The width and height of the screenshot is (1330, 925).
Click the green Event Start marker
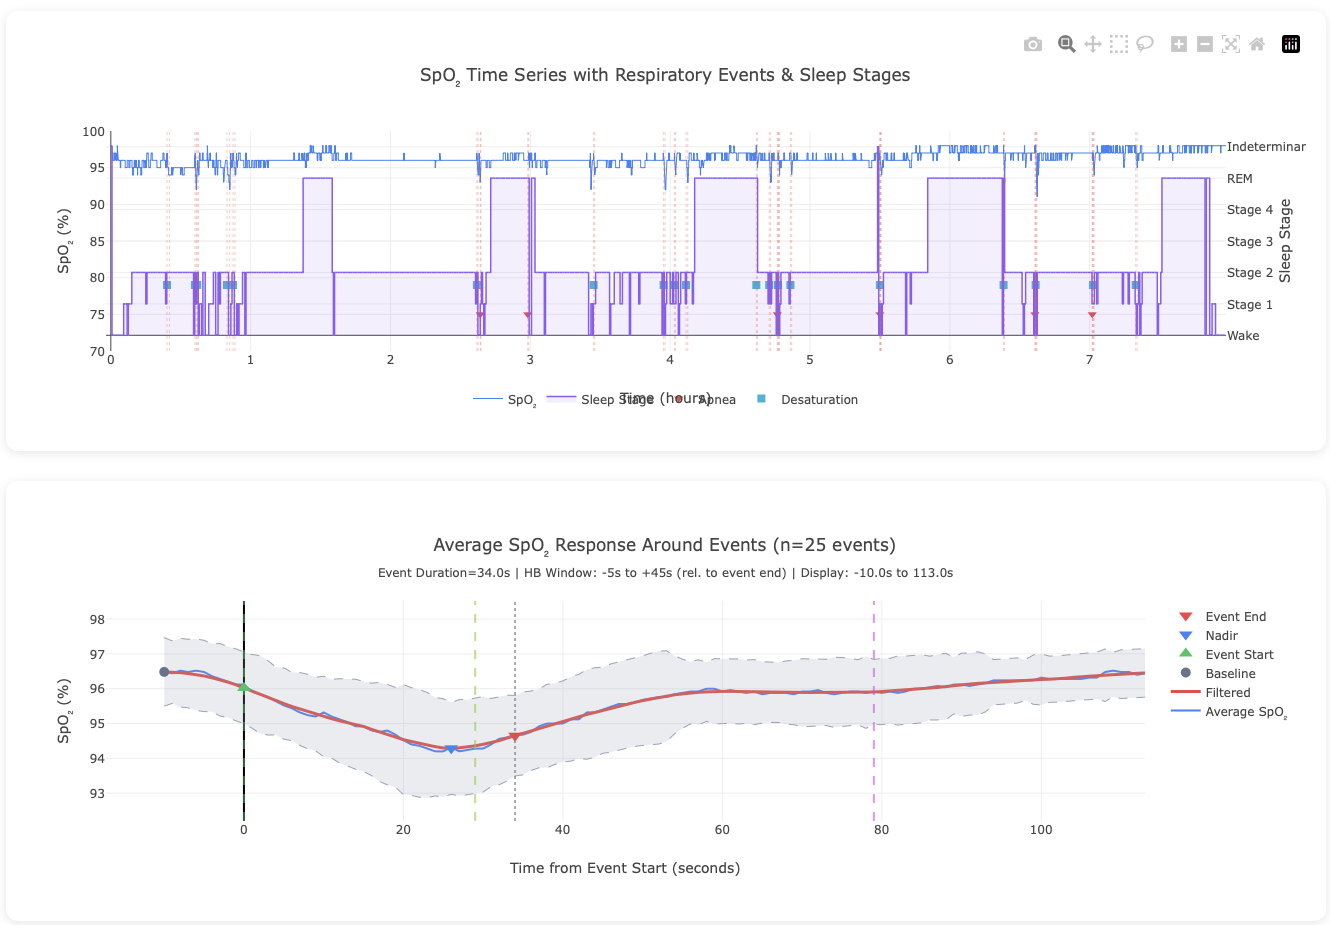(x=244, y=687)
